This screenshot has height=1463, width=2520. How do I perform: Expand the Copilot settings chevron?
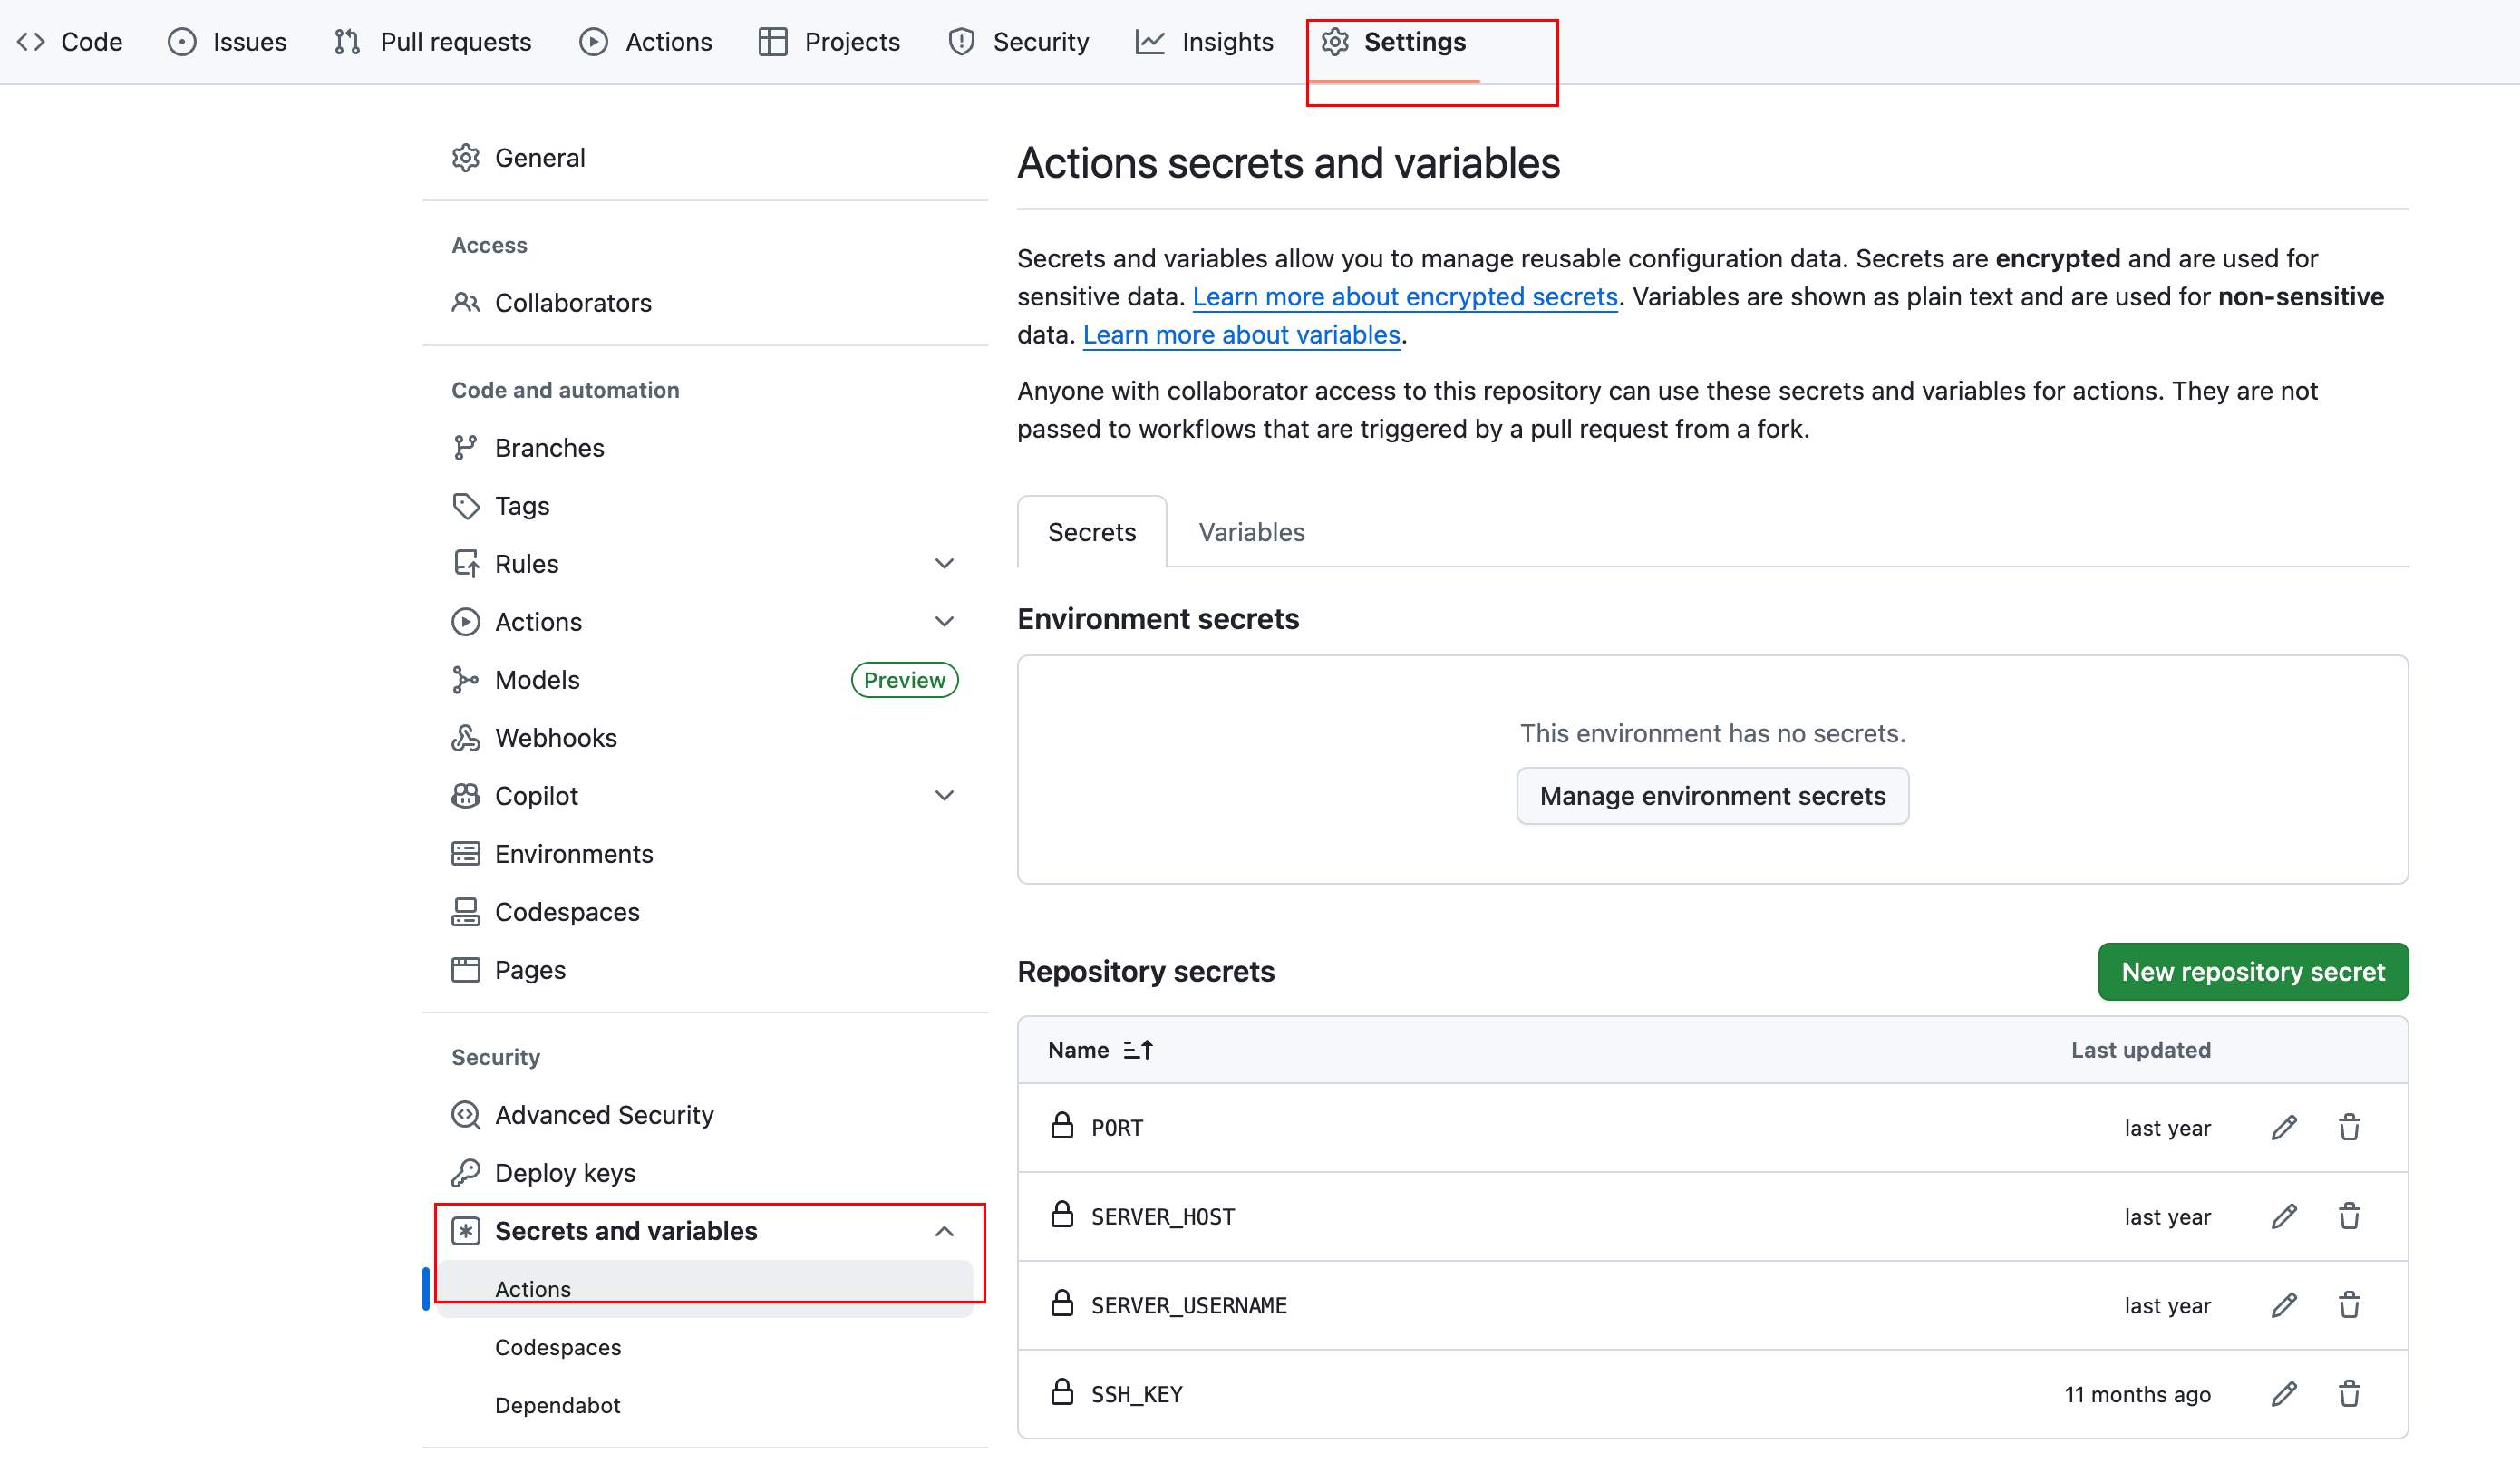[x=944, y=796]
